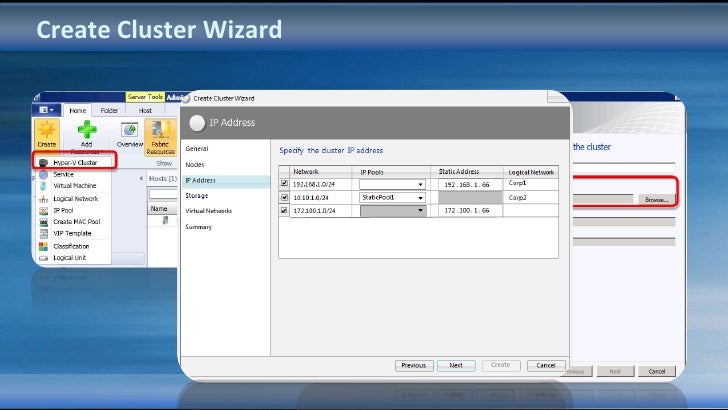Switch to the Folder ribbon tab
This screenshot has width=728, height=410.
[109, 111]
